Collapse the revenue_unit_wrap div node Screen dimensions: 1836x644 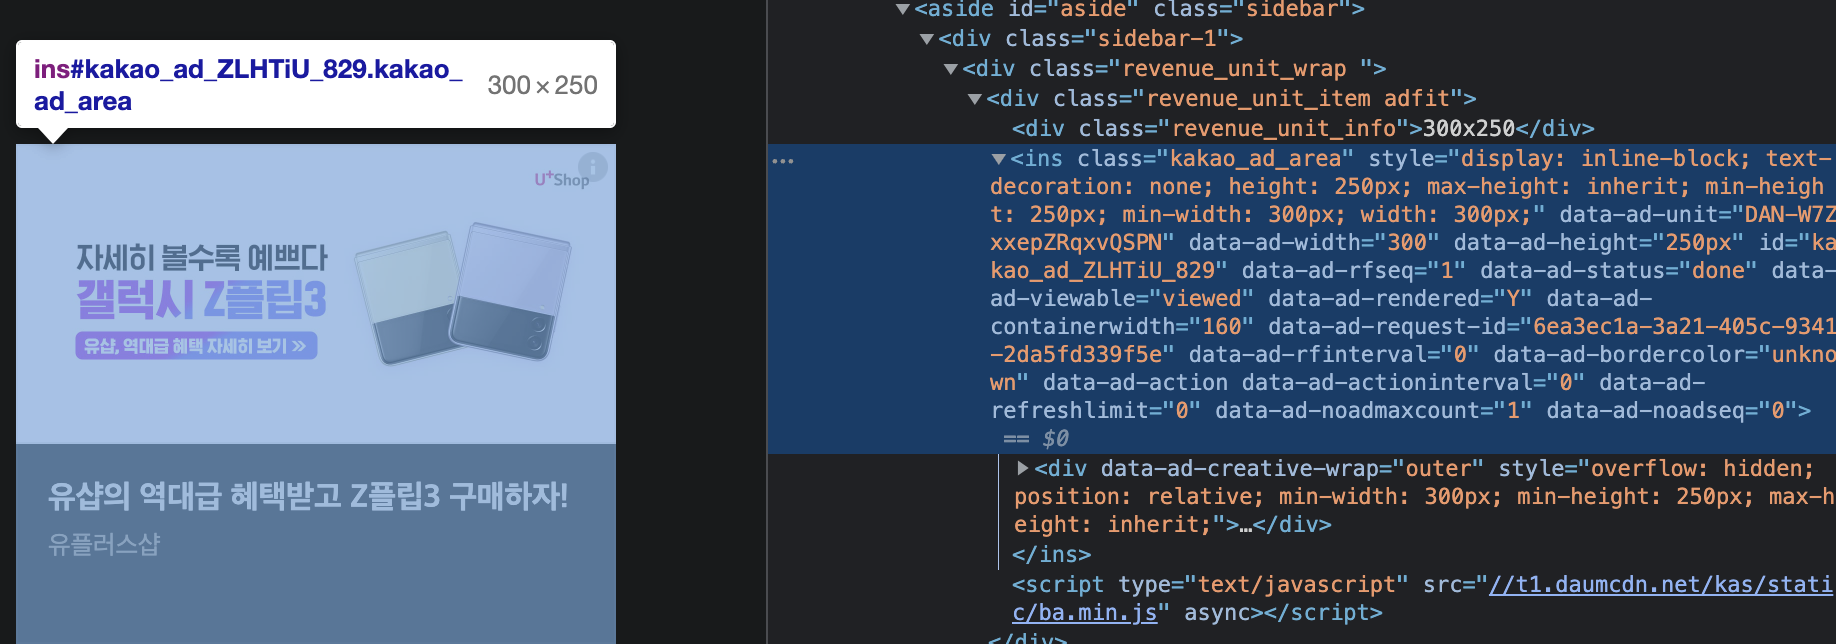click(x=951, y=69)
